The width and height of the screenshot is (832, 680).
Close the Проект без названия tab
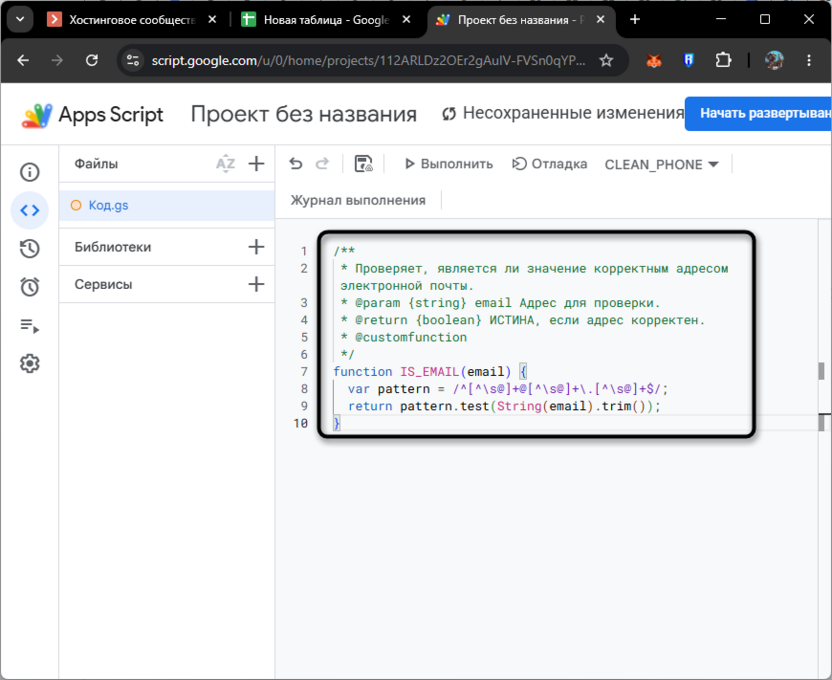(x=600, y=20)
